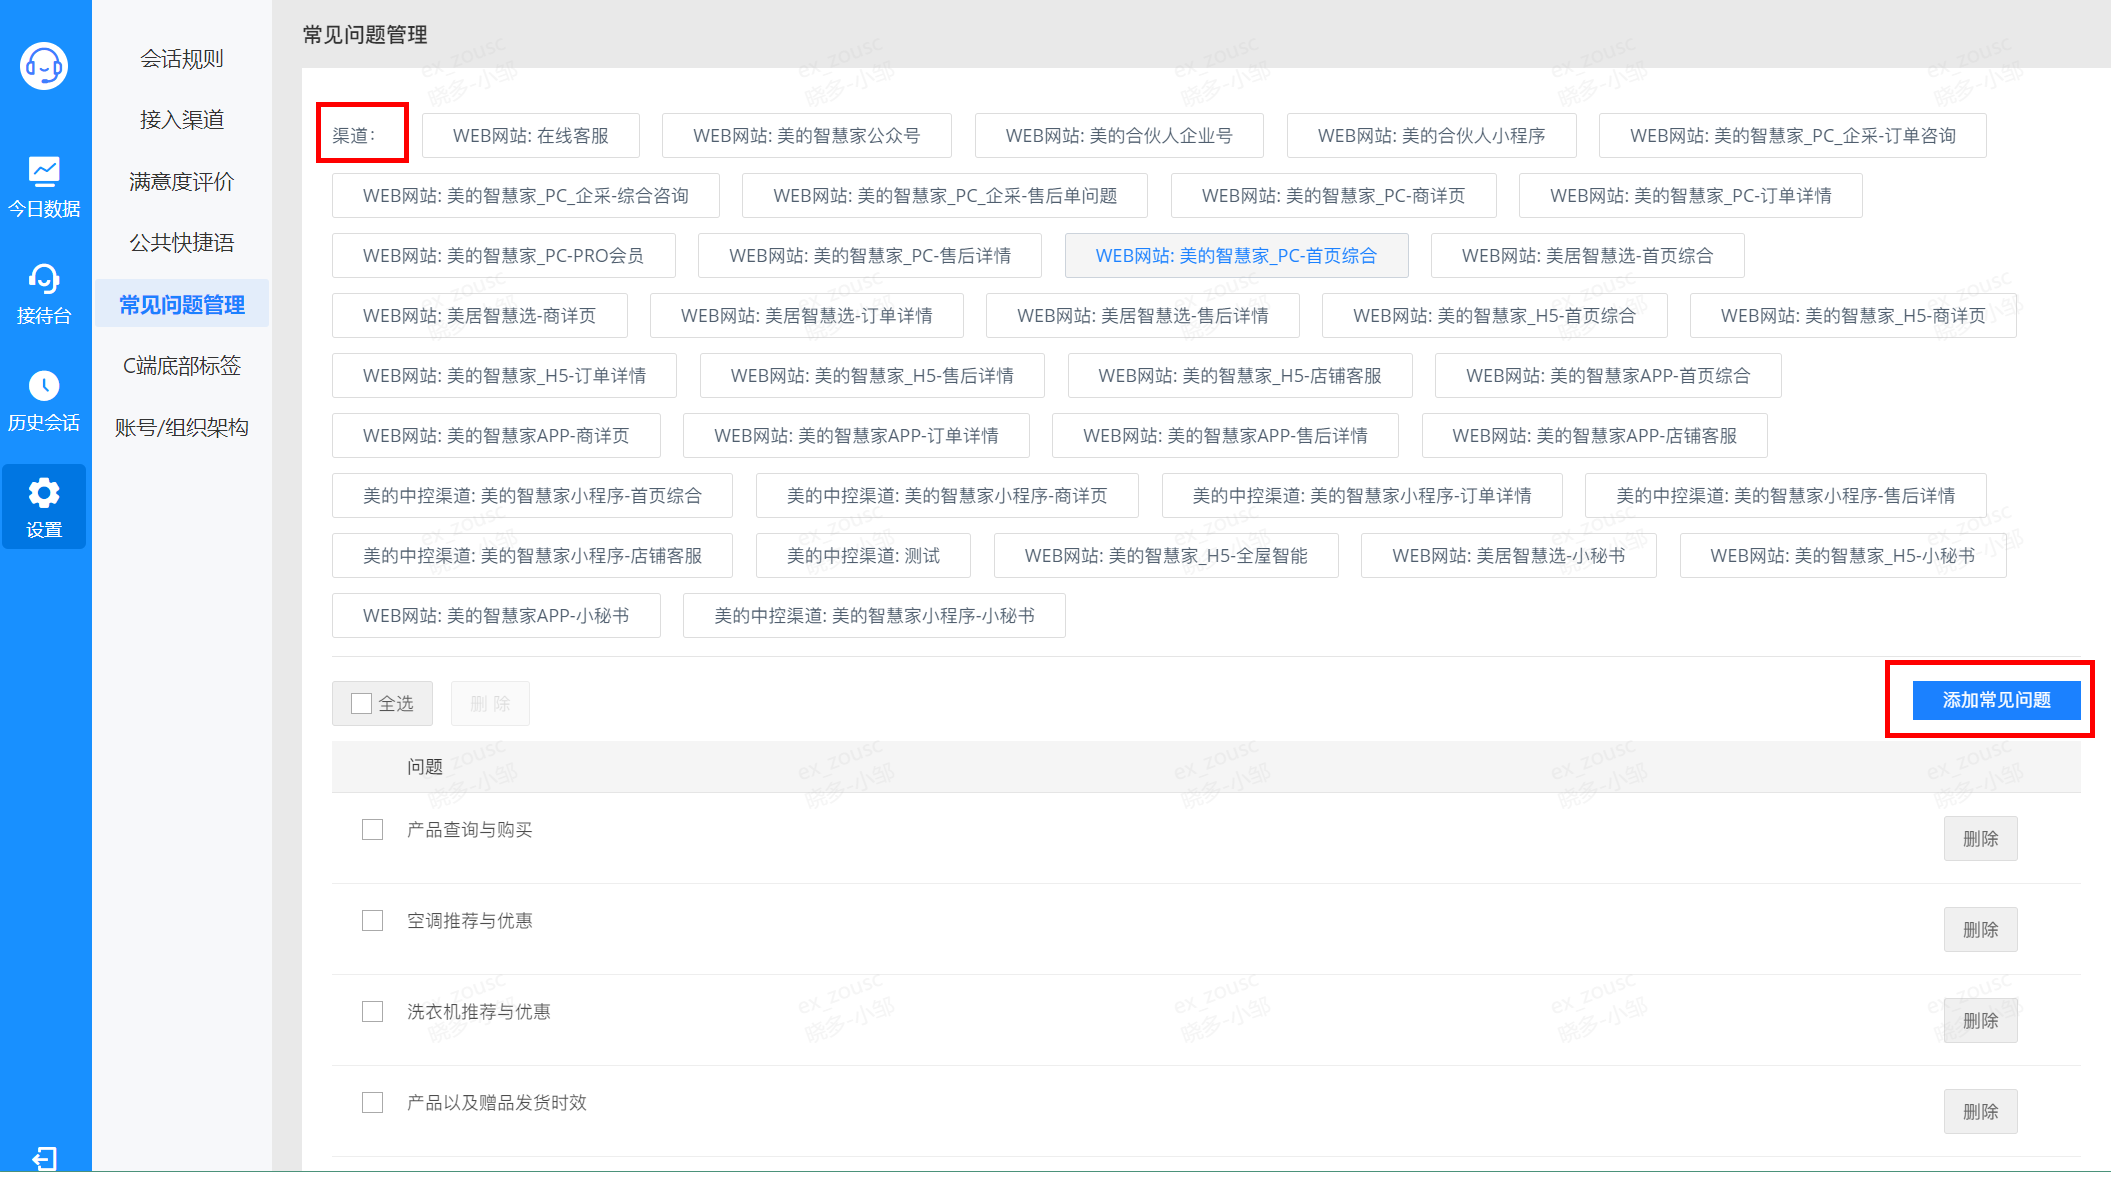
Task: Open the 设置 gear icon
Action: click(44, 492)
